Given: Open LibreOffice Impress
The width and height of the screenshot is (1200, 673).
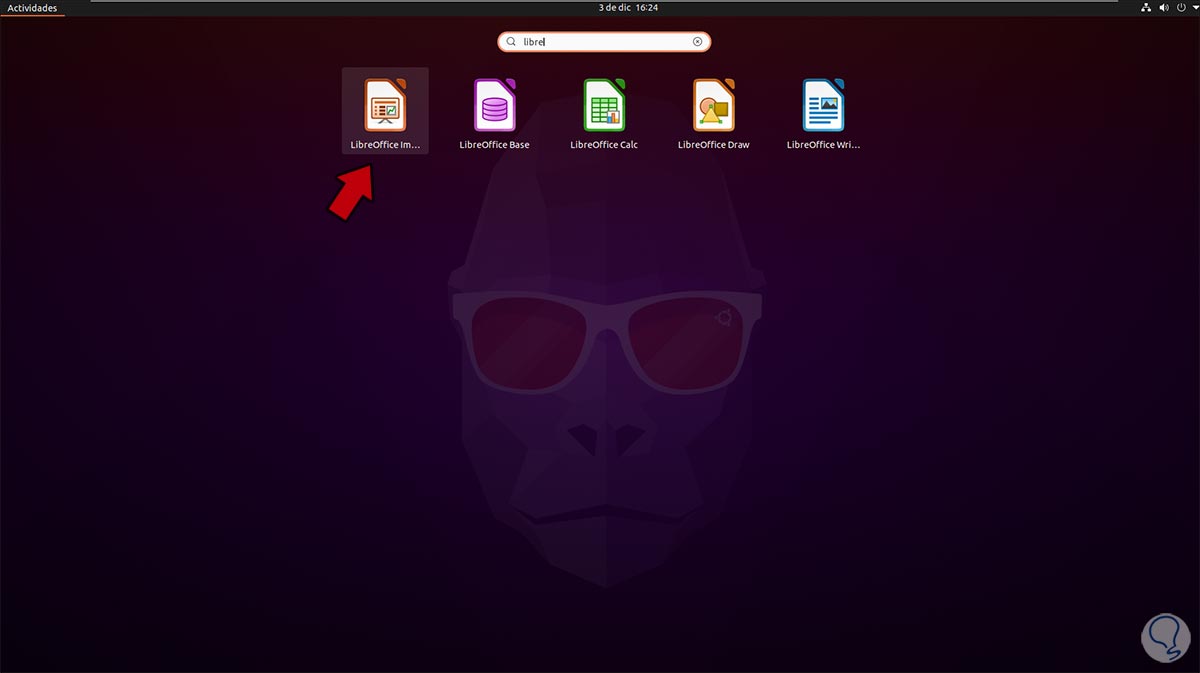Looking at the screenshot, I should pos(385,103).
